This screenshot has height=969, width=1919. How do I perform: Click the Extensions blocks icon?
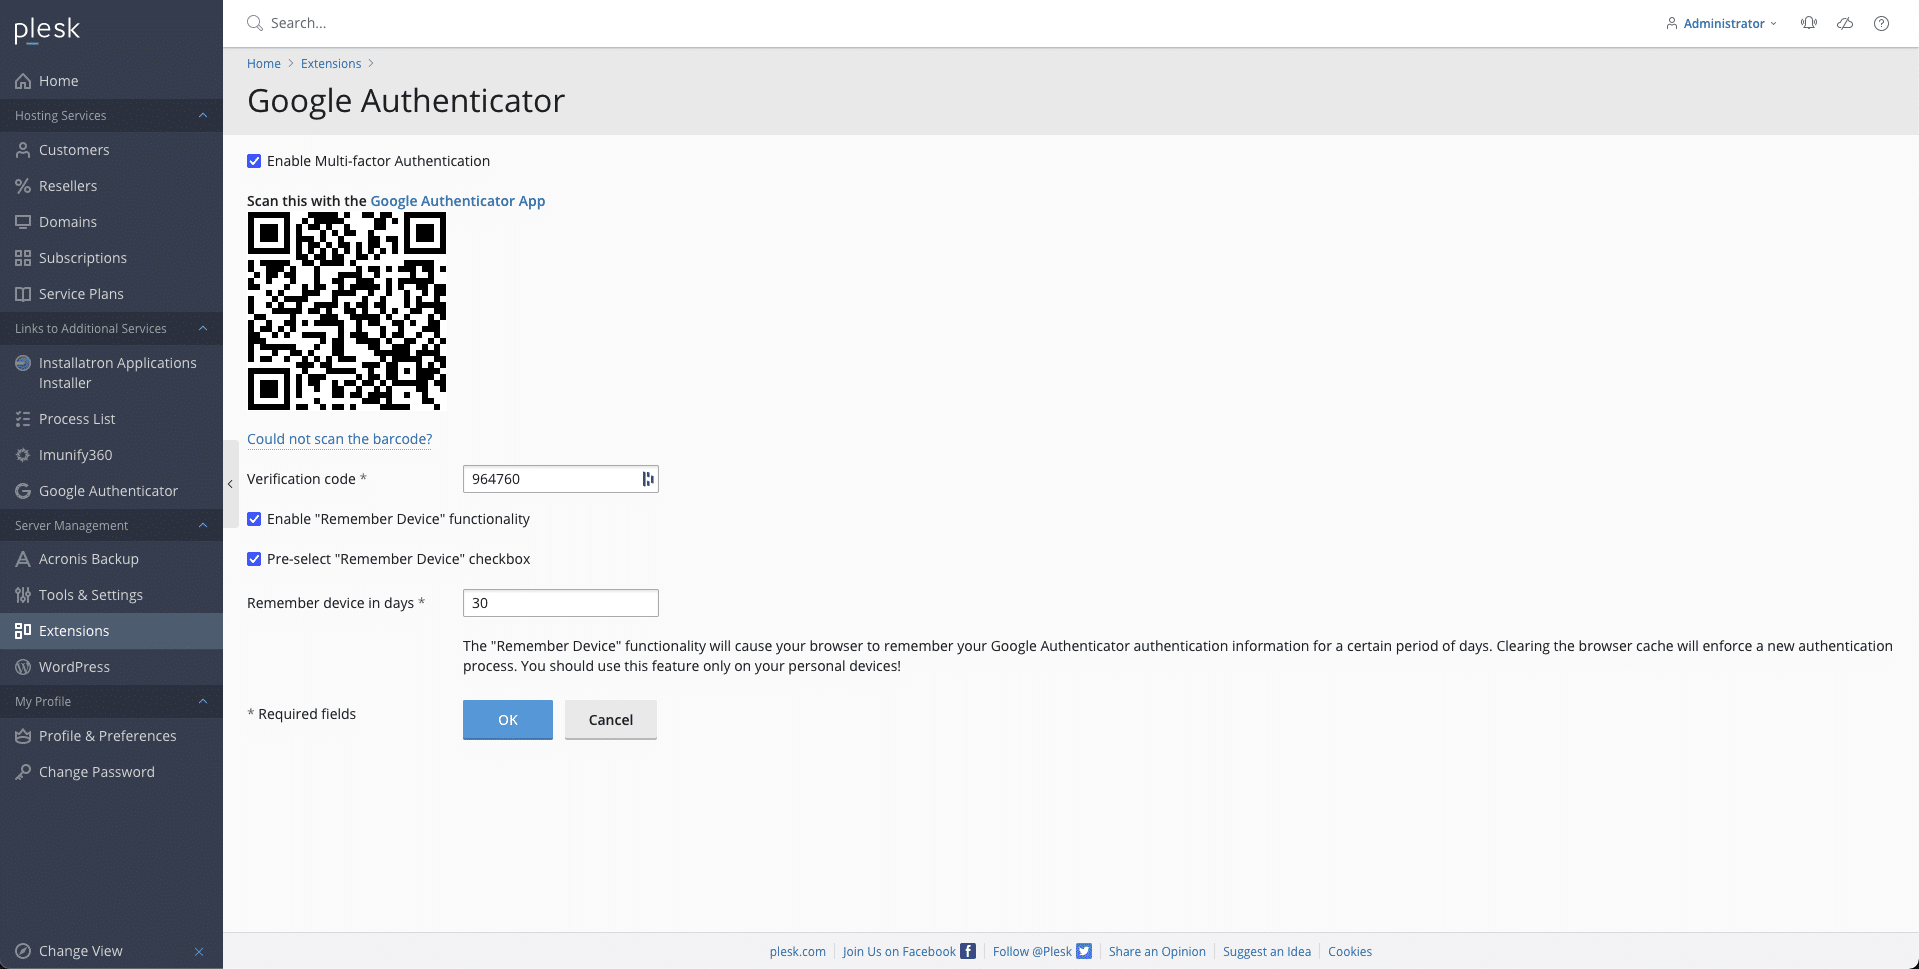coord(23,631)
